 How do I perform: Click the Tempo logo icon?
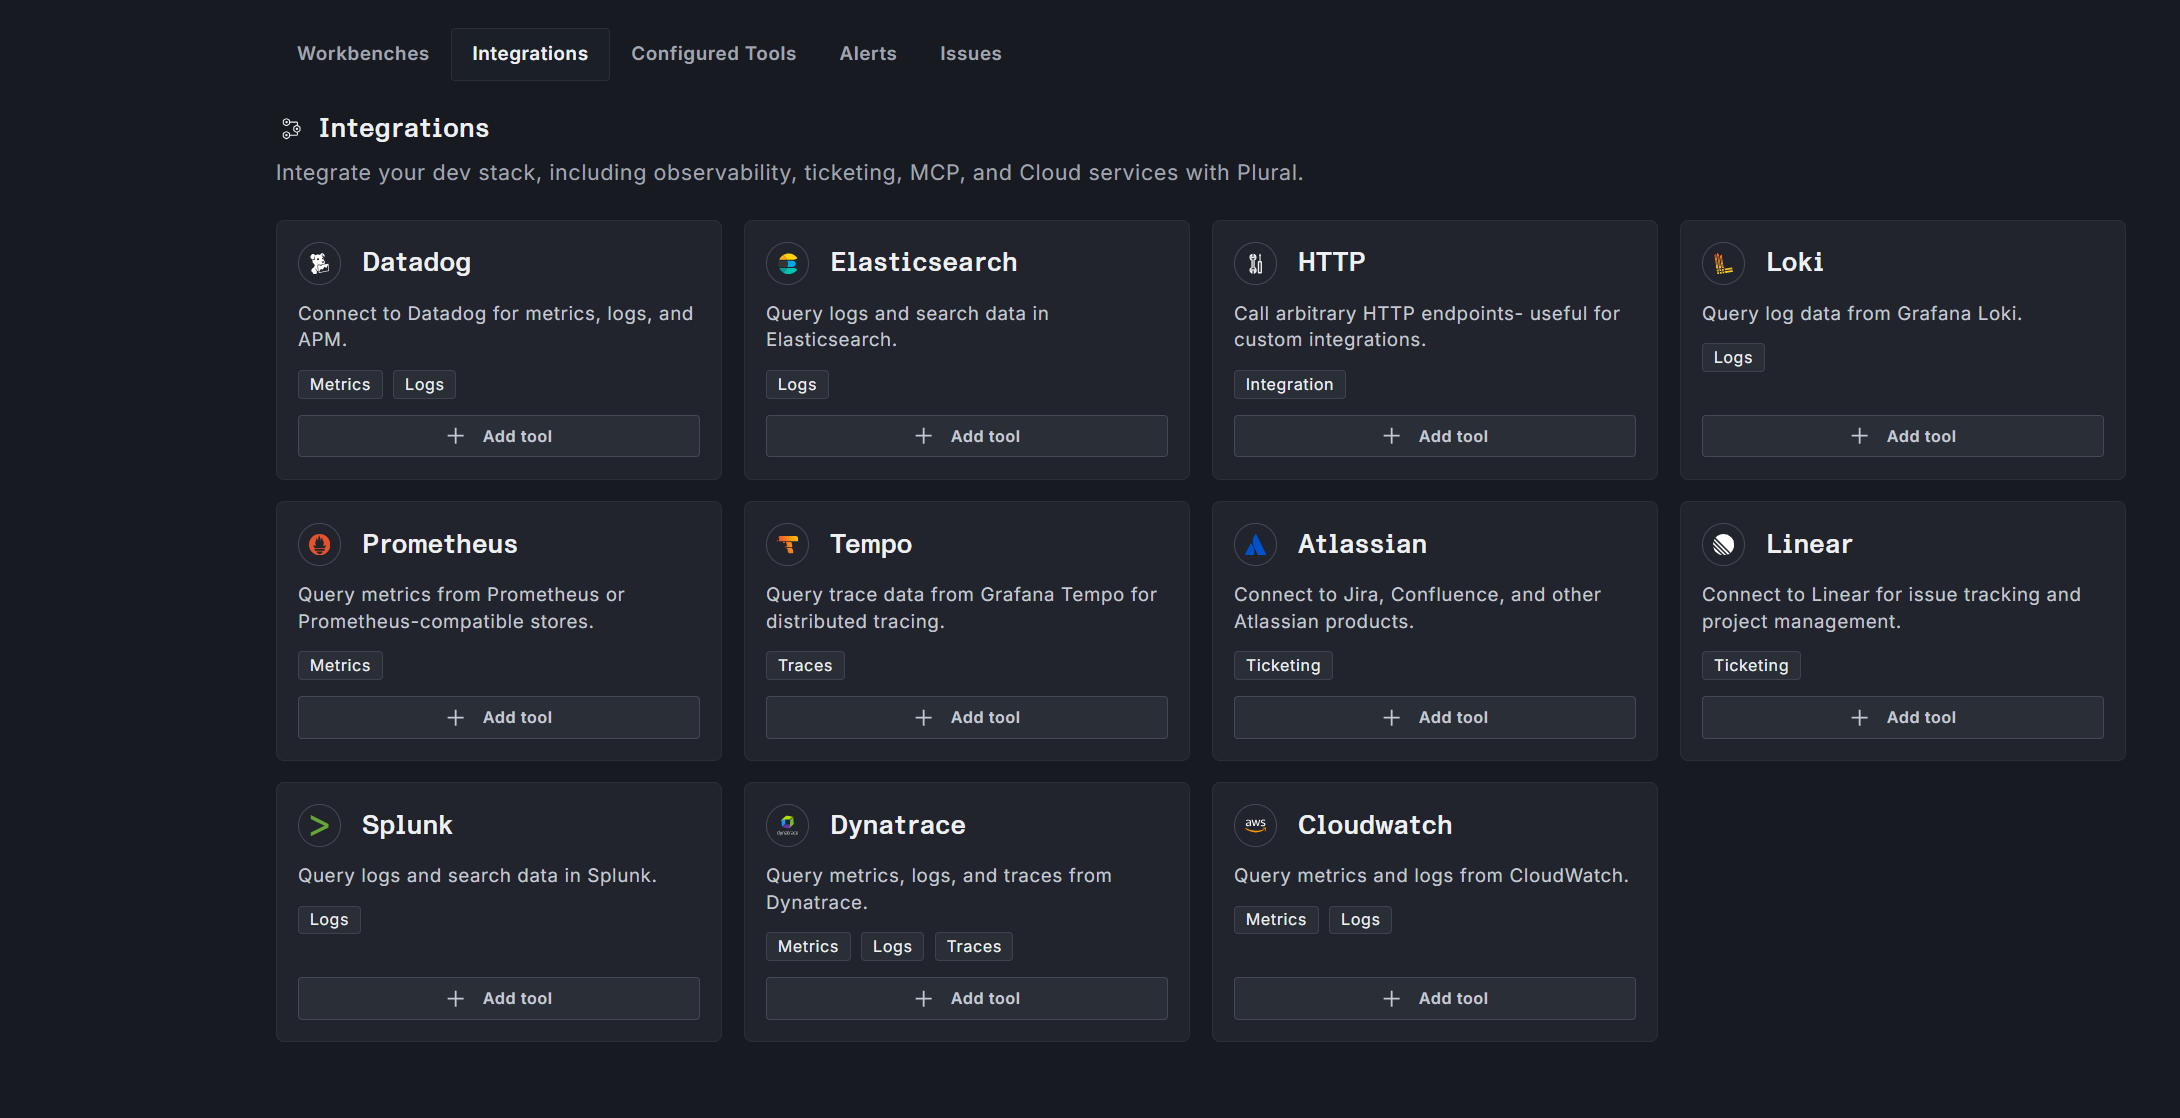(x=788, y=544)
